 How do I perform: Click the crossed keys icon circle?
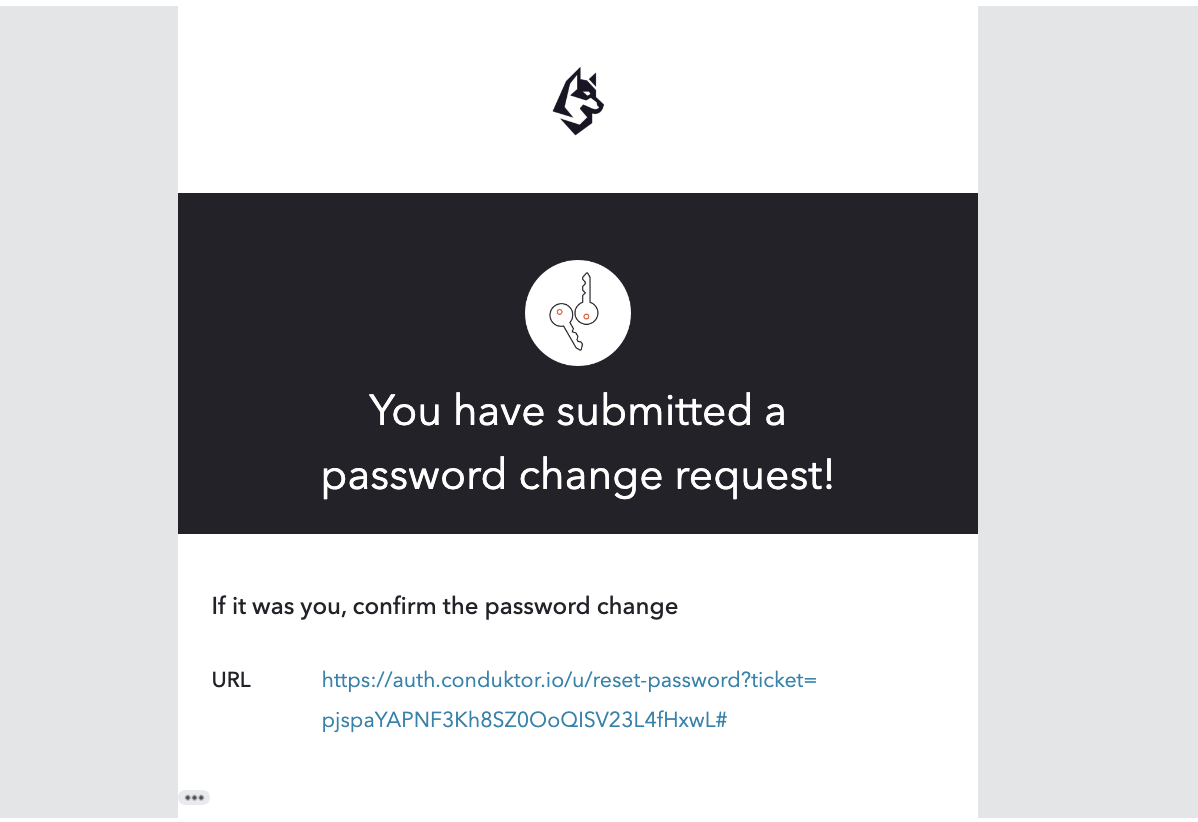tap(578, 313)
